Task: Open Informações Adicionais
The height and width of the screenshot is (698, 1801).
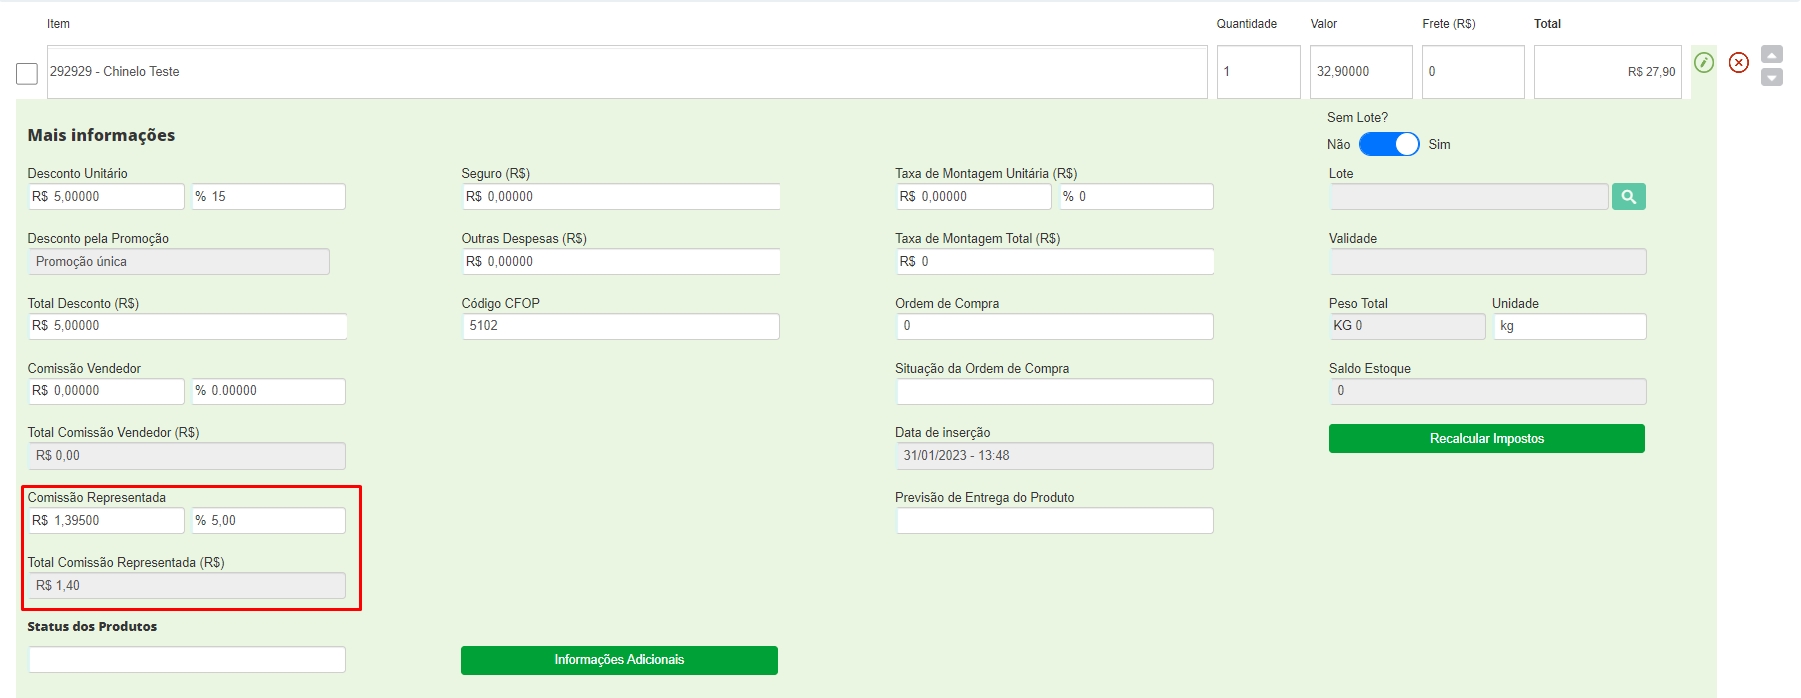Action: click(619, 660)
